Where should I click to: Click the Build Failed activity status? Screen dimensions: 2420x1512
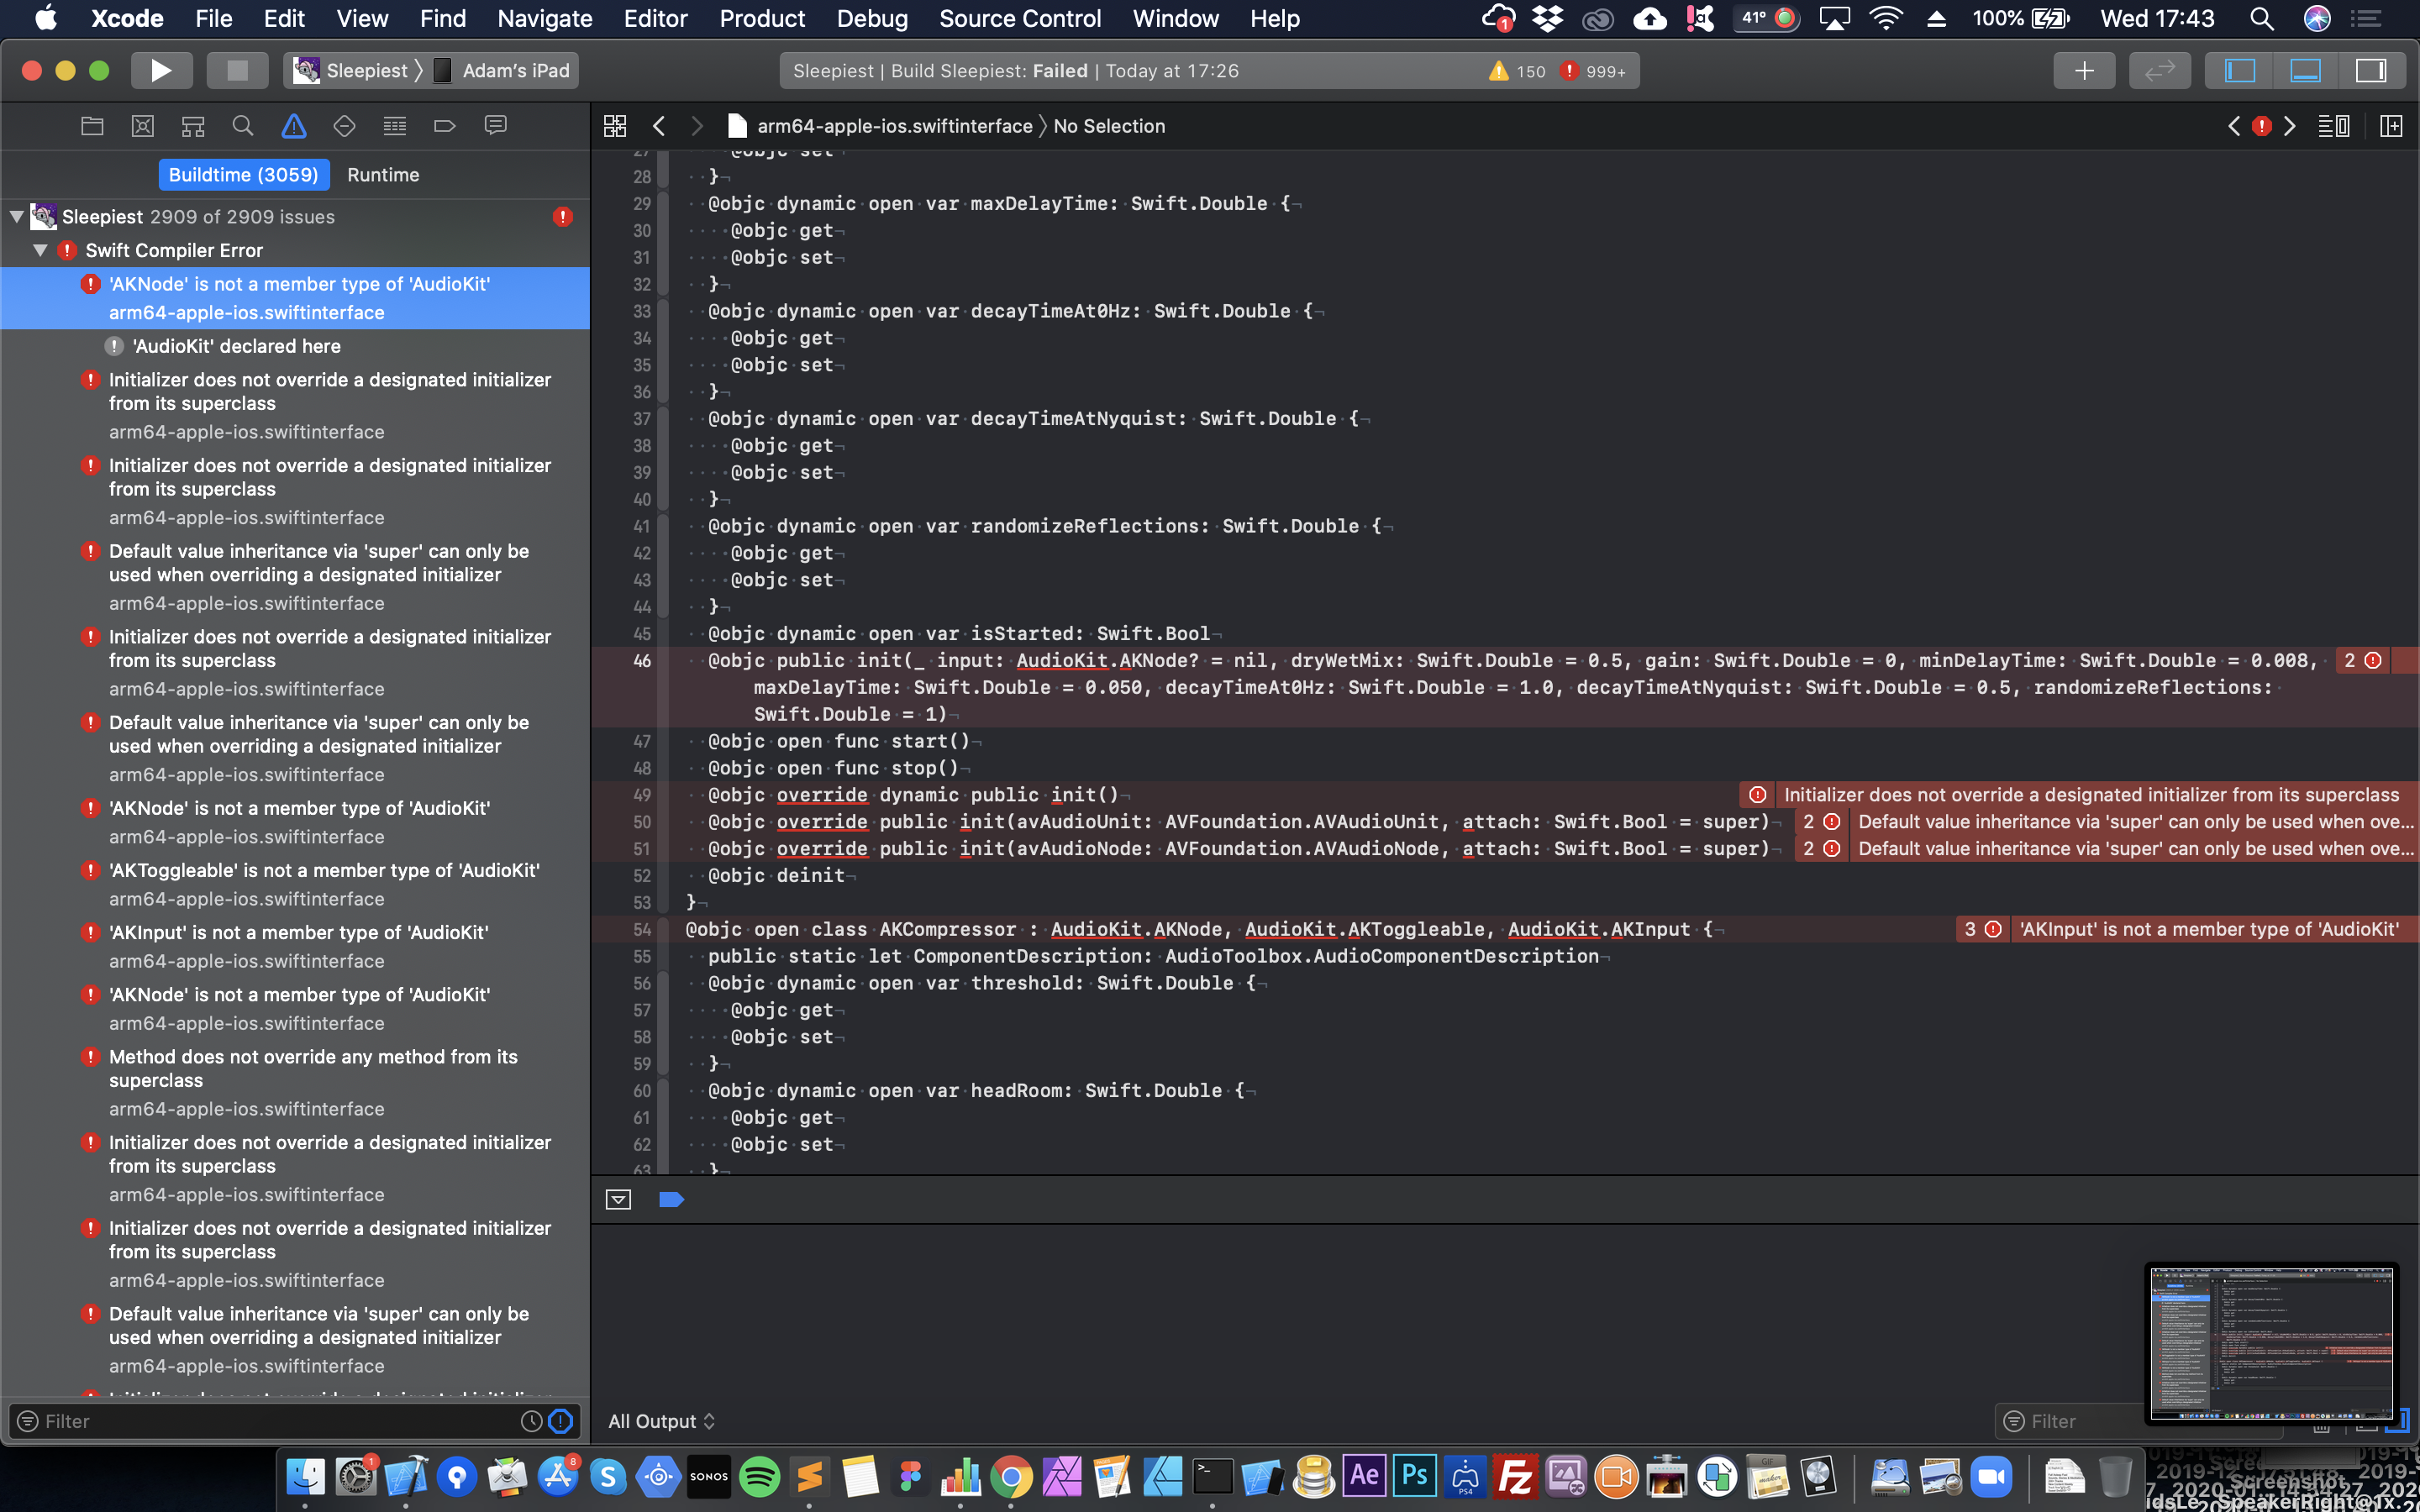tap(1015, 71)
